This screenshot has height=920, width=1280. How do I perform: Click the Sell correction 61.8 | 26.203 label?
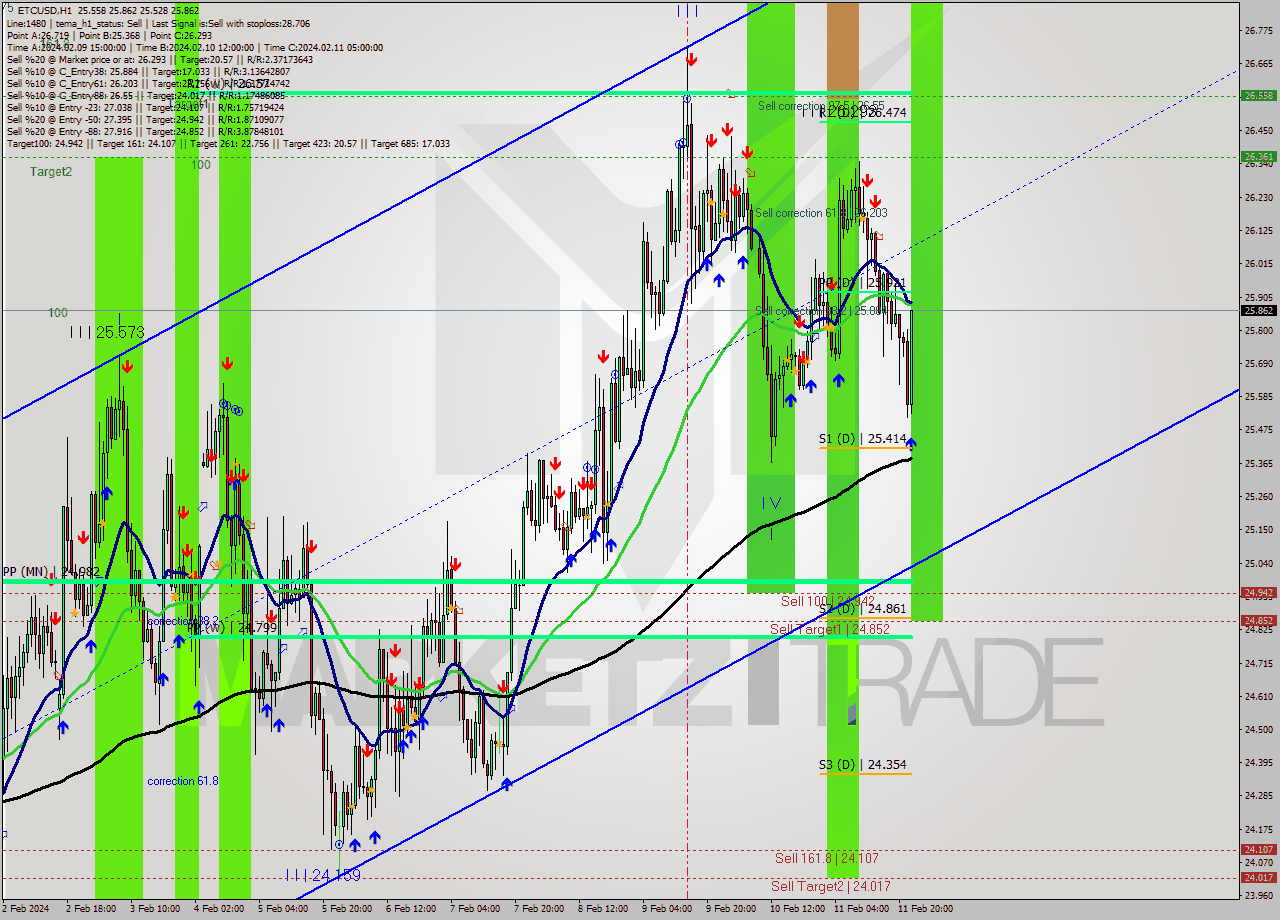[821, 213]
